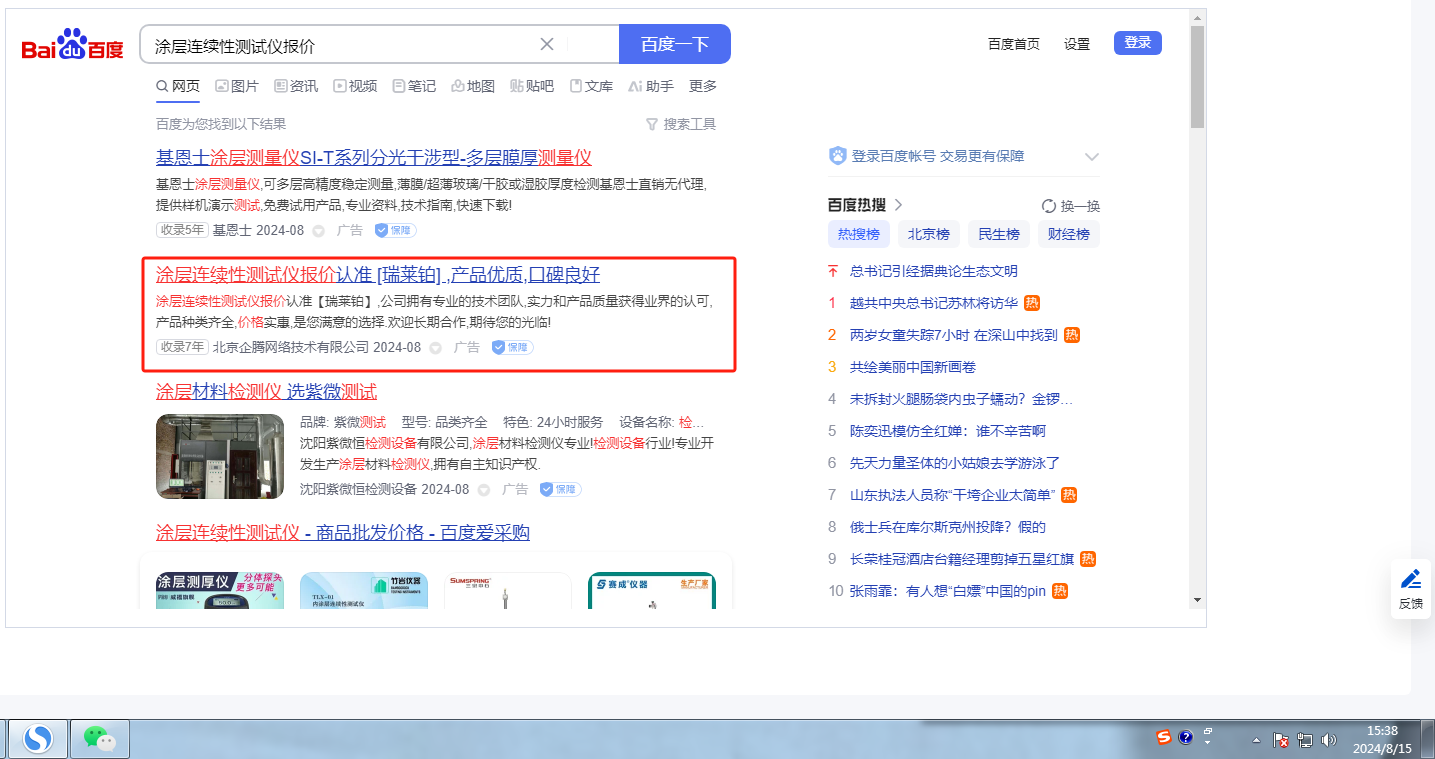Click the page scrollbar down arrow
This screenshot has height=759, width=1435.
(1197, 600)
